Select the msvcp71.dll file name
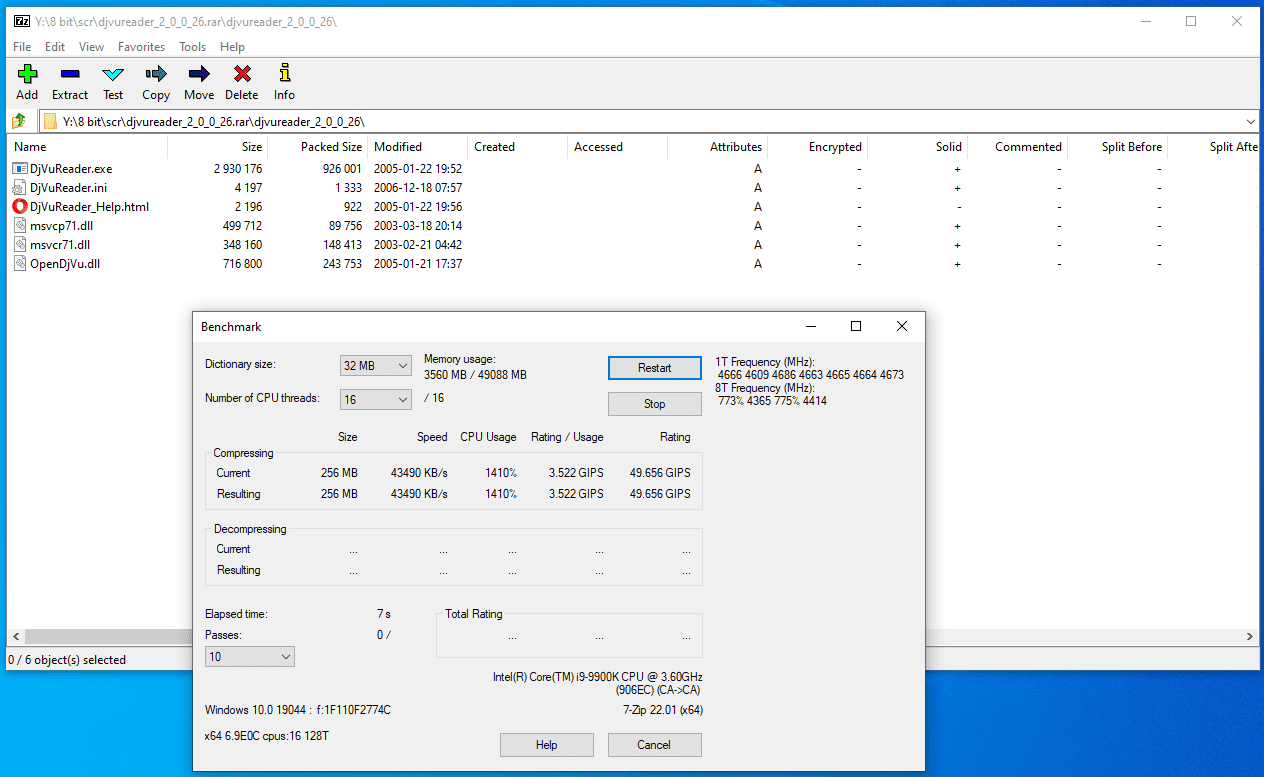This screenshot has height=777, width=1264. coord(60,226)
